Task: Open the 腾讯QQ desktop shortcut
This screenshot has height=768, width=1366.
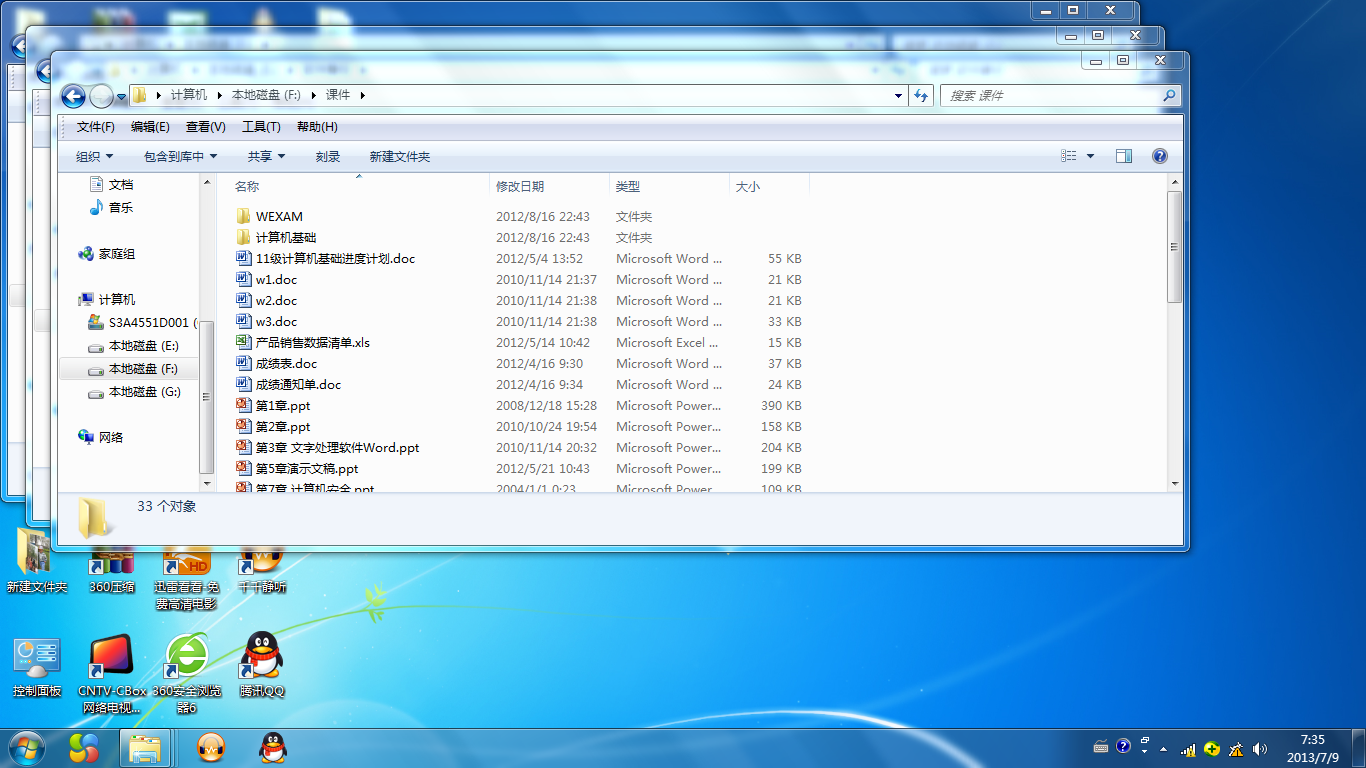Action: point(262,666)
